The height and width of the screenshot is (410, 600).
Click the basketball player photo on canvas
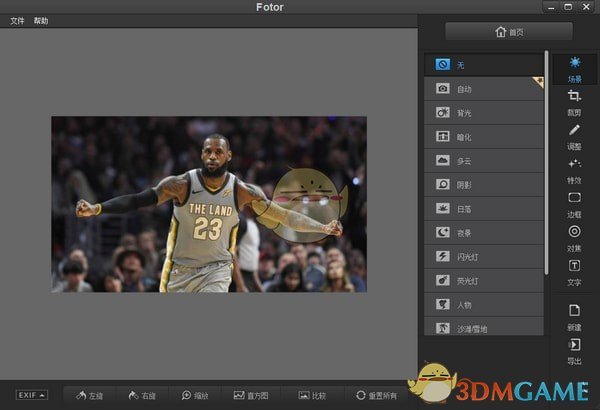(209, 204)
